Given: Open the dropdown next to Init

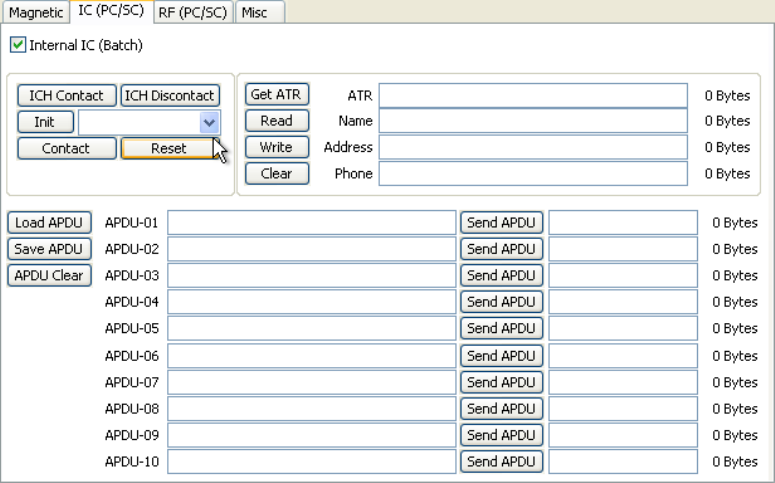Looking at the screenshot, I should pyautogui.click(x=209, y=123).
